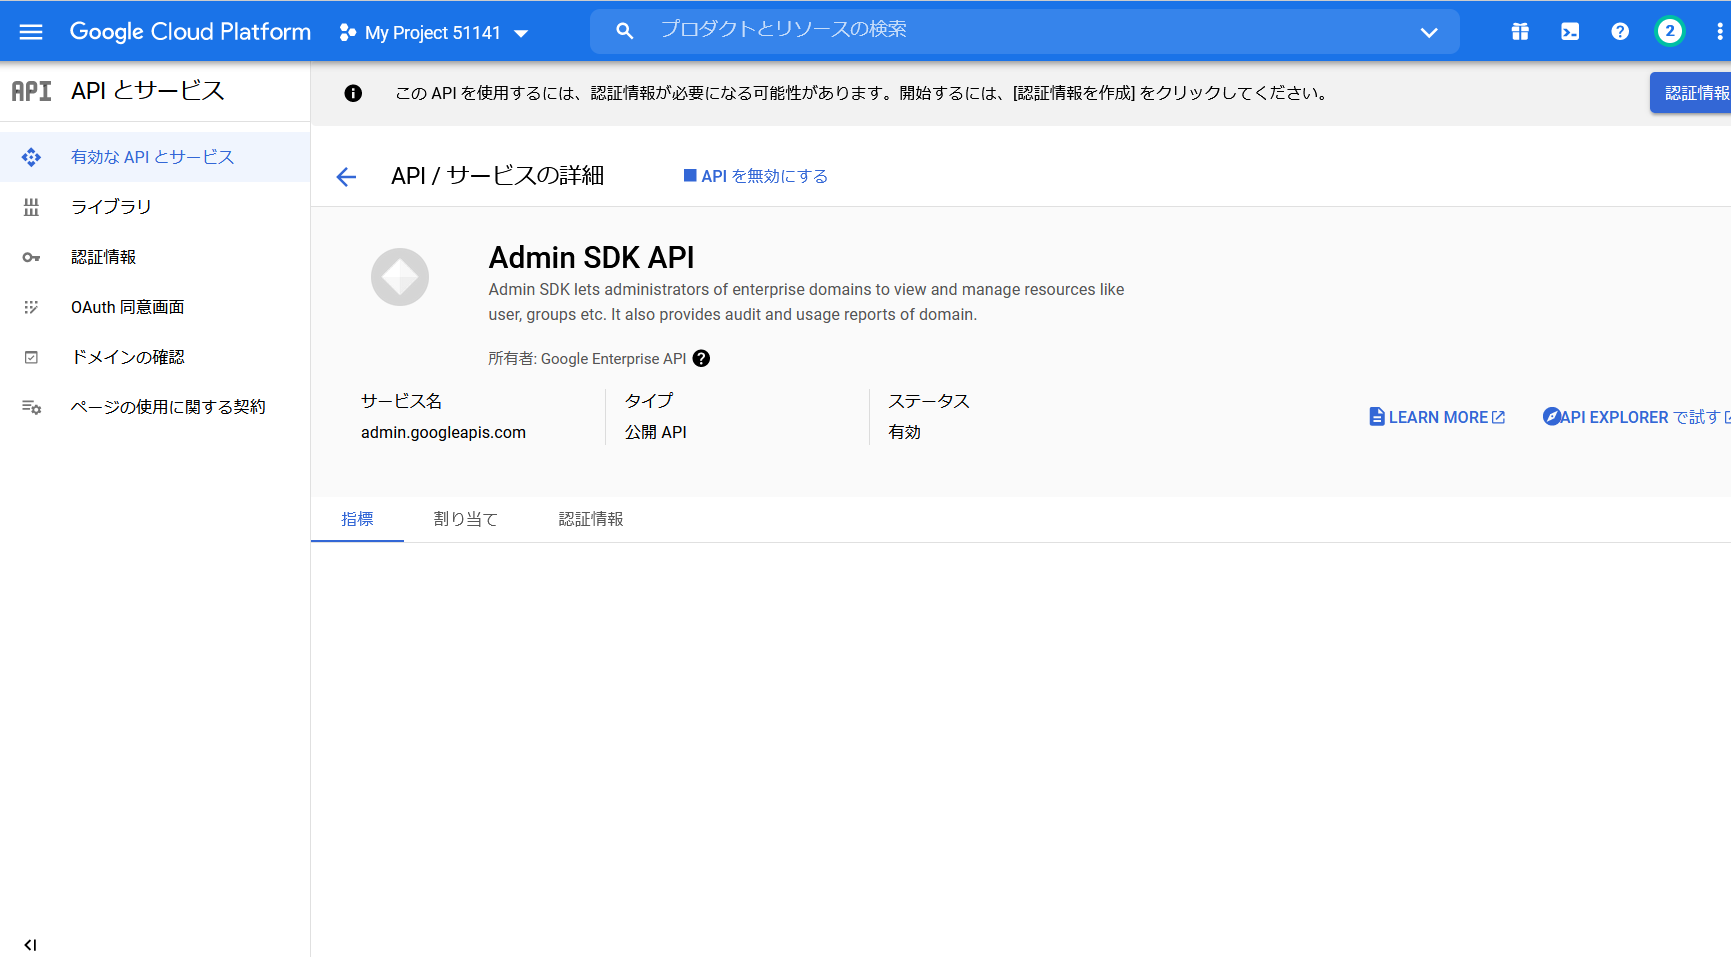Screen dimensions: 1731x957
Task: Click the project hexagon icon
Action: (x=347, y=33)
